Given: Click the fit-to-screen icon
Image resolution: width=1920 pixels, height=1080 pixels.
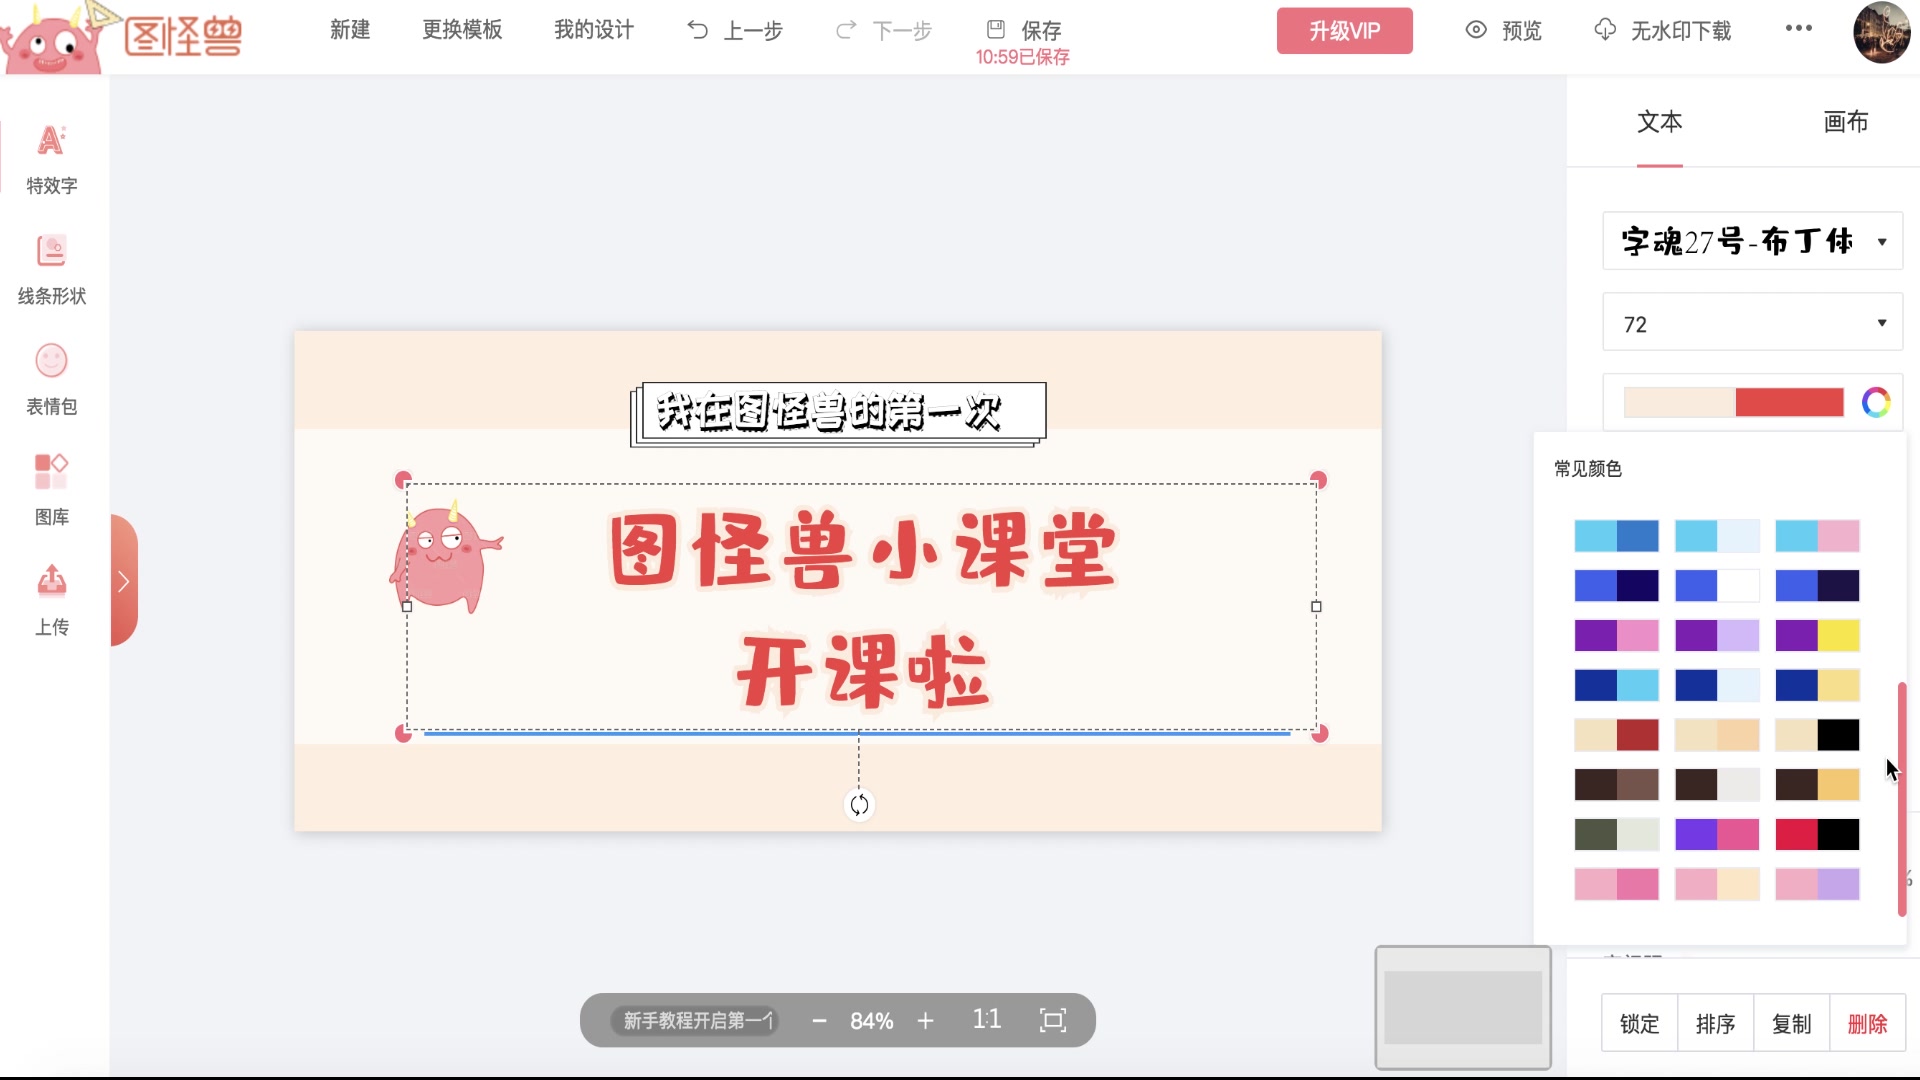Looking at the screenshot, I should point(1053,1020).
